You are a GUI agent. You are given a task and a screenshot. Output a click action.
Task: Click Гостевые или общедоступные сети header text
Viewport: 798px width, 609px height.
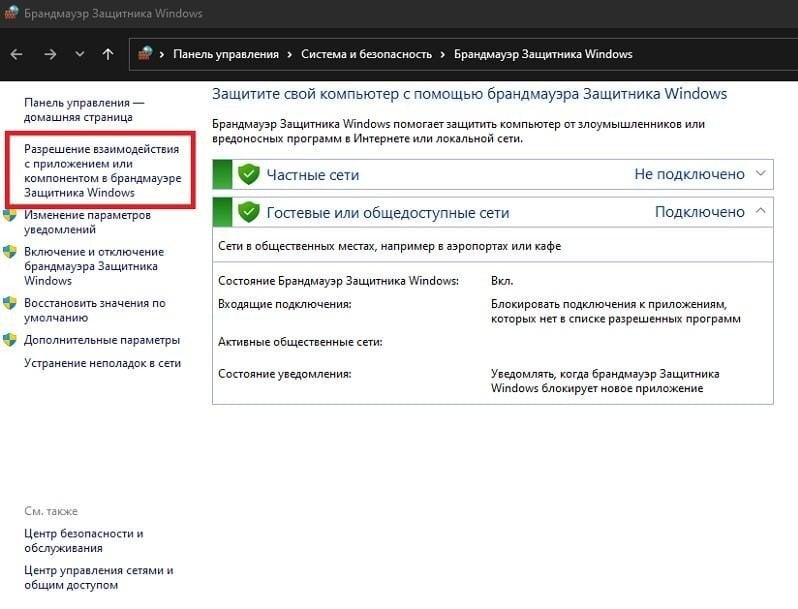(x=388, y=213)
